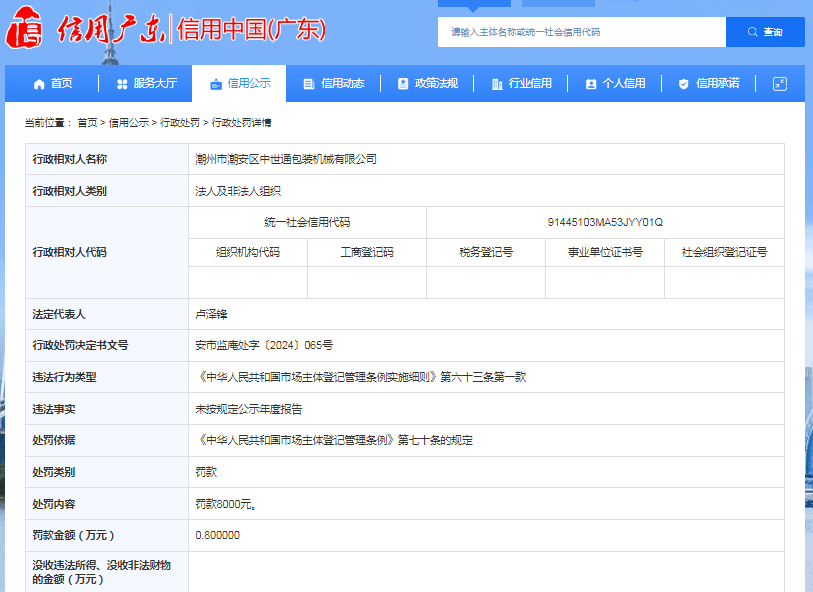Screen dimensions: 813x592
Task: Click the person icon beside 个人信用
Action: (x=591, y=84)
